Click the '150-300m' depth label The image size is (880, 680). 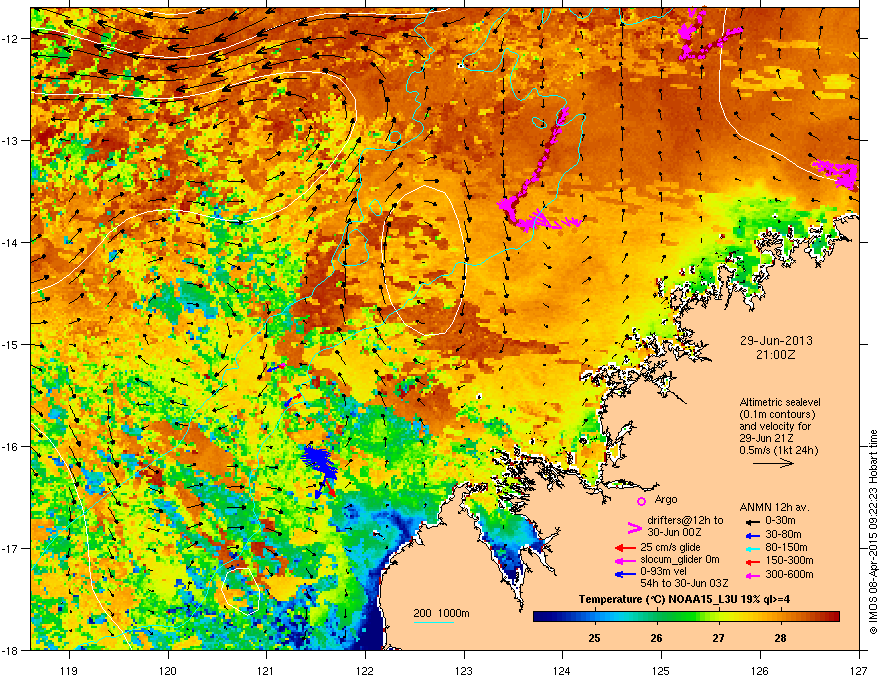point(789,560)
